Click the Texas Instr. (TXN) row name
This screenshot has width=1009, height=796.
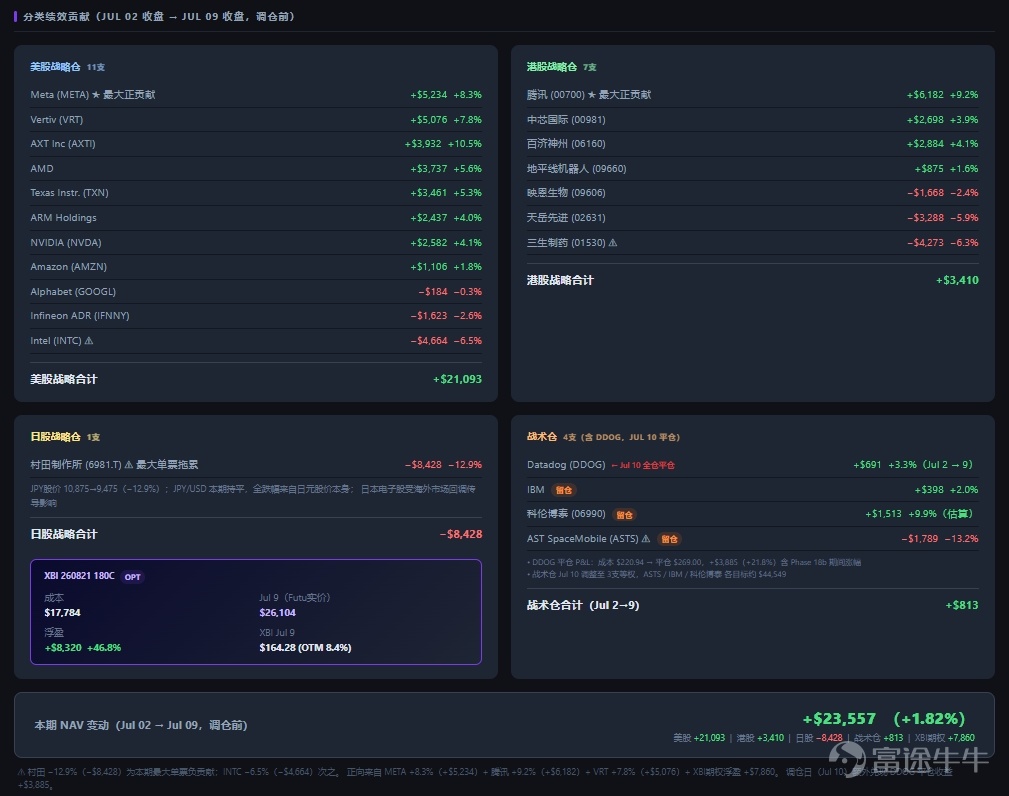point(69,192)
